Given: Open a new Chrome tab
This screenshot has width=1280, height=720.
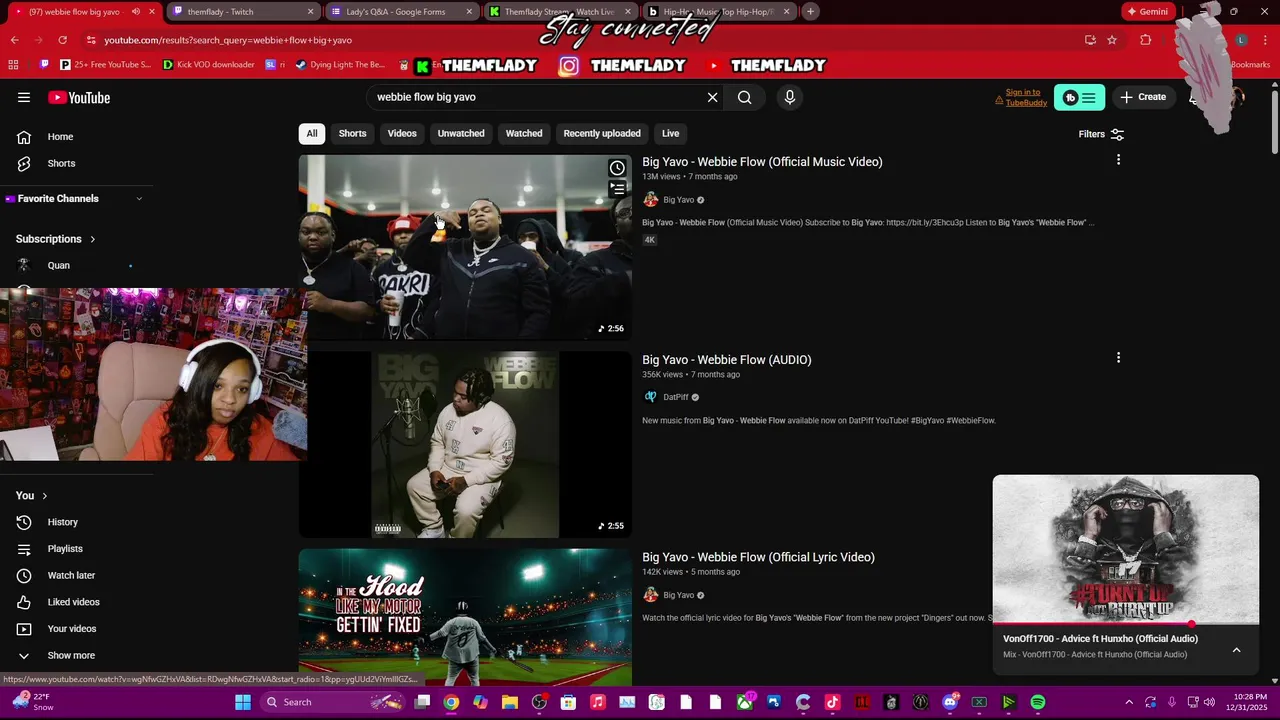Looking at the screenshot, I should (810, 12).
